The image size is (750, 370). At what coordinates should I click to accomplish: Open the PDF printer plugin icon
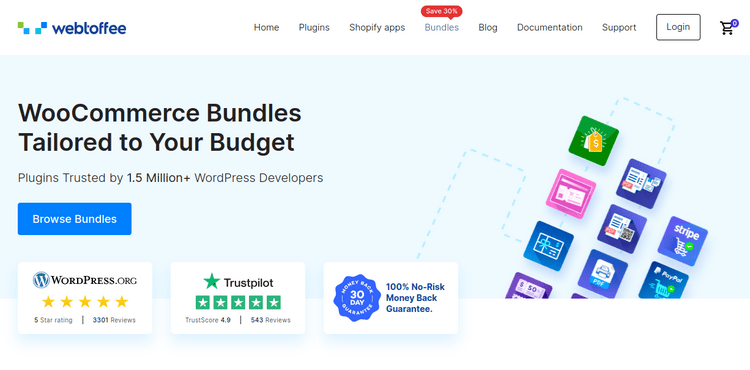tap(603, 274)
